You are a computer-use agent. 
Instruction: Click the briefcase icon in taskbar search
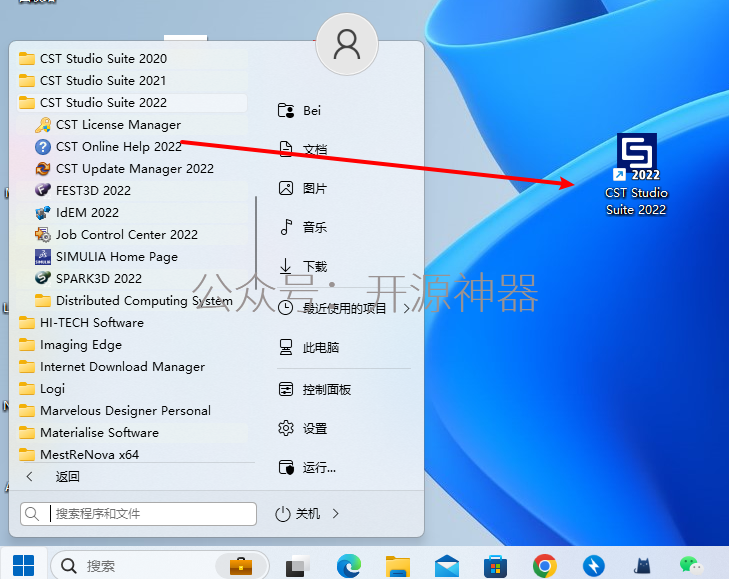click(x=241, y=566)
